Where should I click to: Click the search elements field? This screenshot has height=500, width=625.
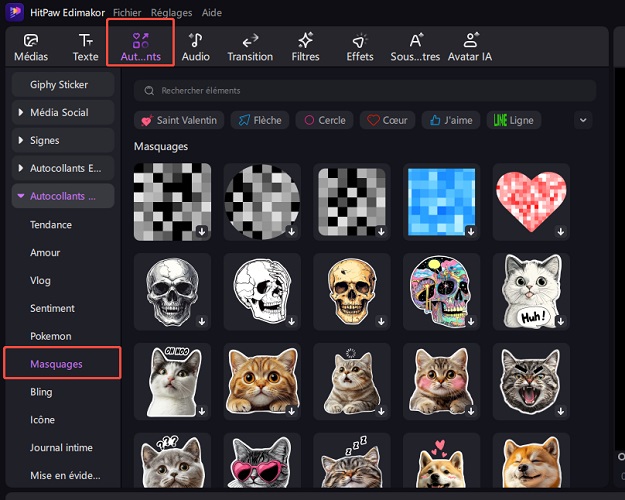(x=365, y=91)
